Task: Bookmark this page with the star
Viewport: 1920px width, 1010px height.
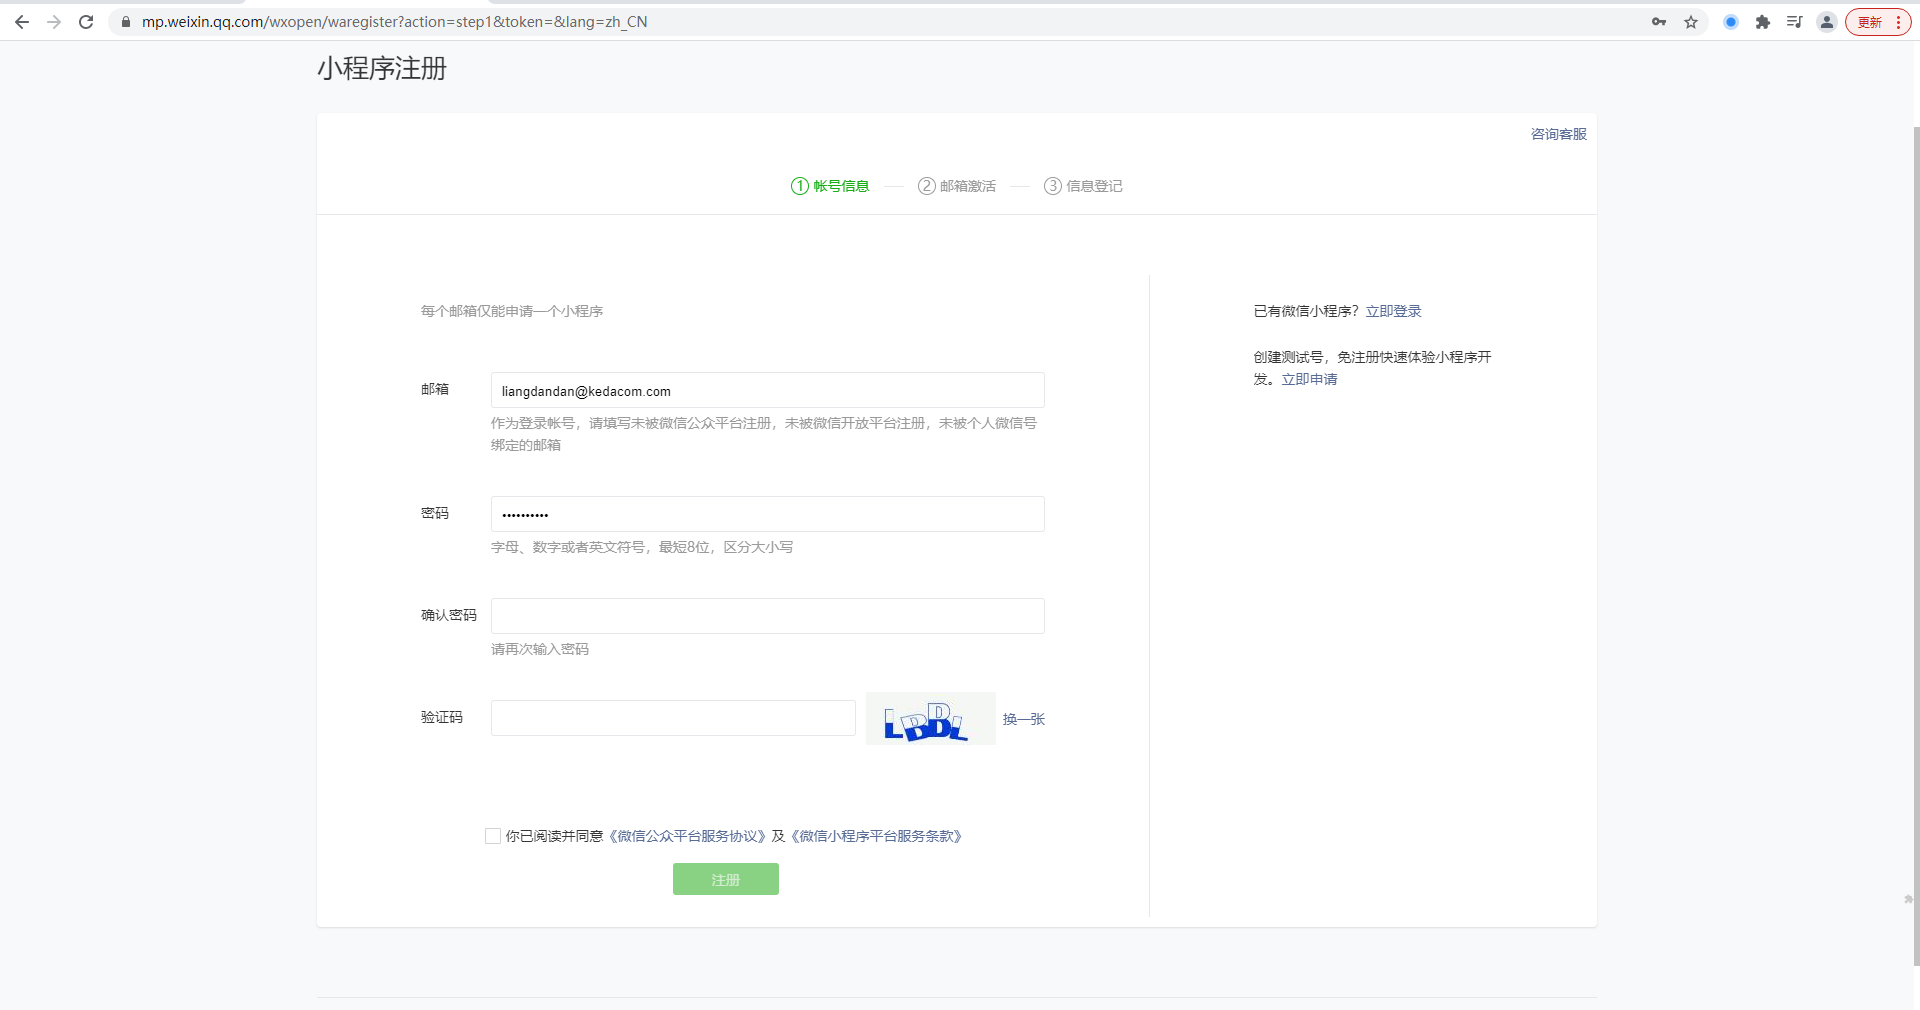Action: click(1691, 22)
